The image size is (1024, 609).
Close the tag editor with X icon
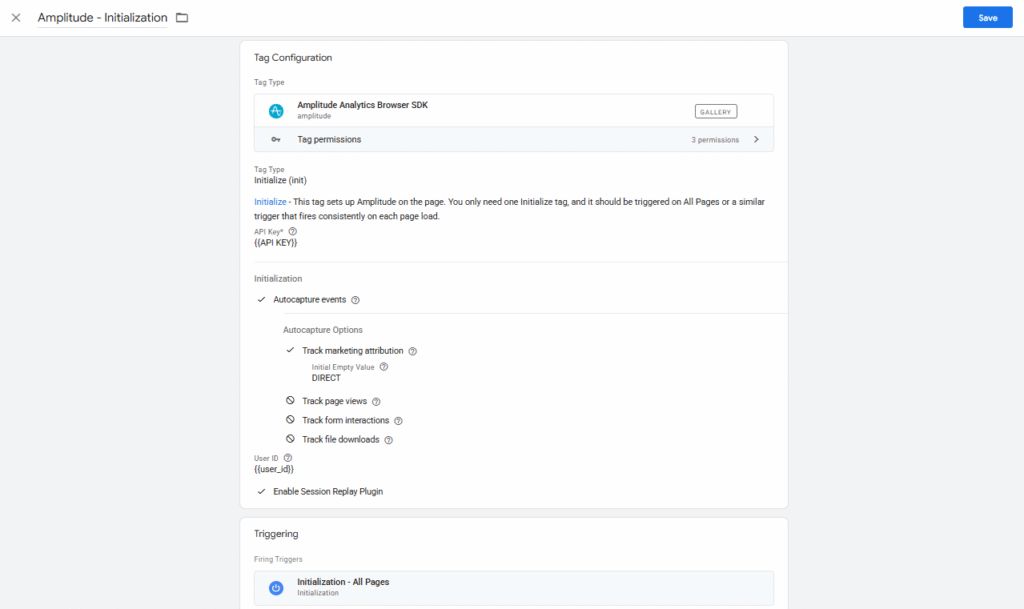point(16,18)
